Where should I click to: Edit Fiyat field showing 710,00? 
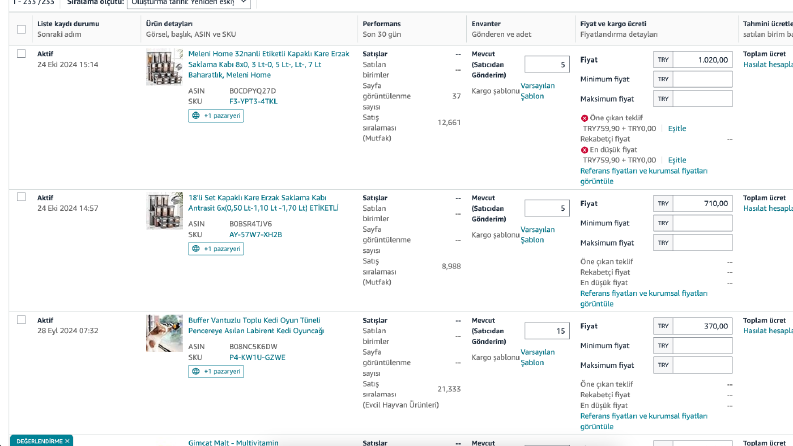pyautogui.click(x=702, y=203)
